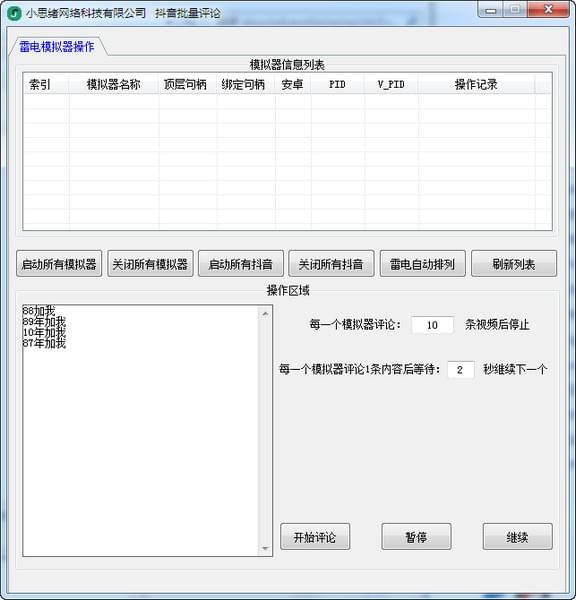The width and height of the screenshot is (576, 600).
Task: Click the 雷电自动排列 button
Action: [x=423, y=264]
